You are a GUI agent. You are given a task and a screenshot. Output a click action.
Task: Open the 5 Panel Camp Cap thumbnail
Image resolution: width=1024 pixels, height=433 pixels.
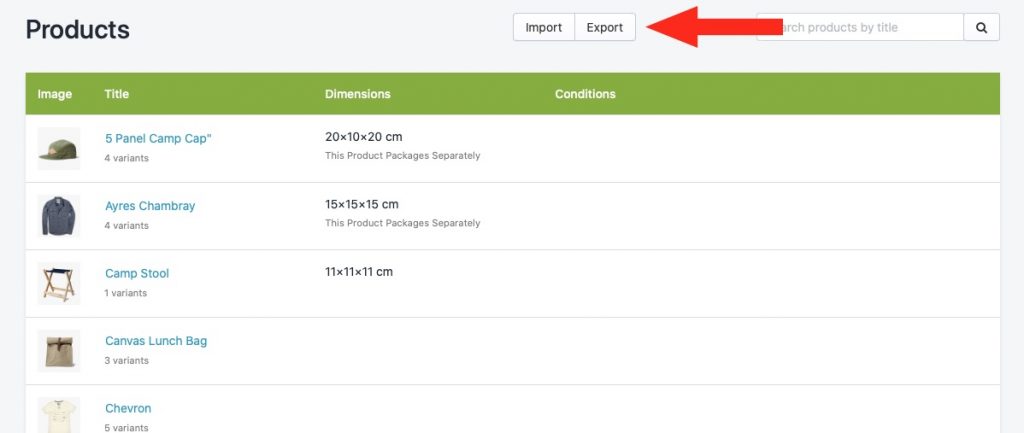pos(59,148)
